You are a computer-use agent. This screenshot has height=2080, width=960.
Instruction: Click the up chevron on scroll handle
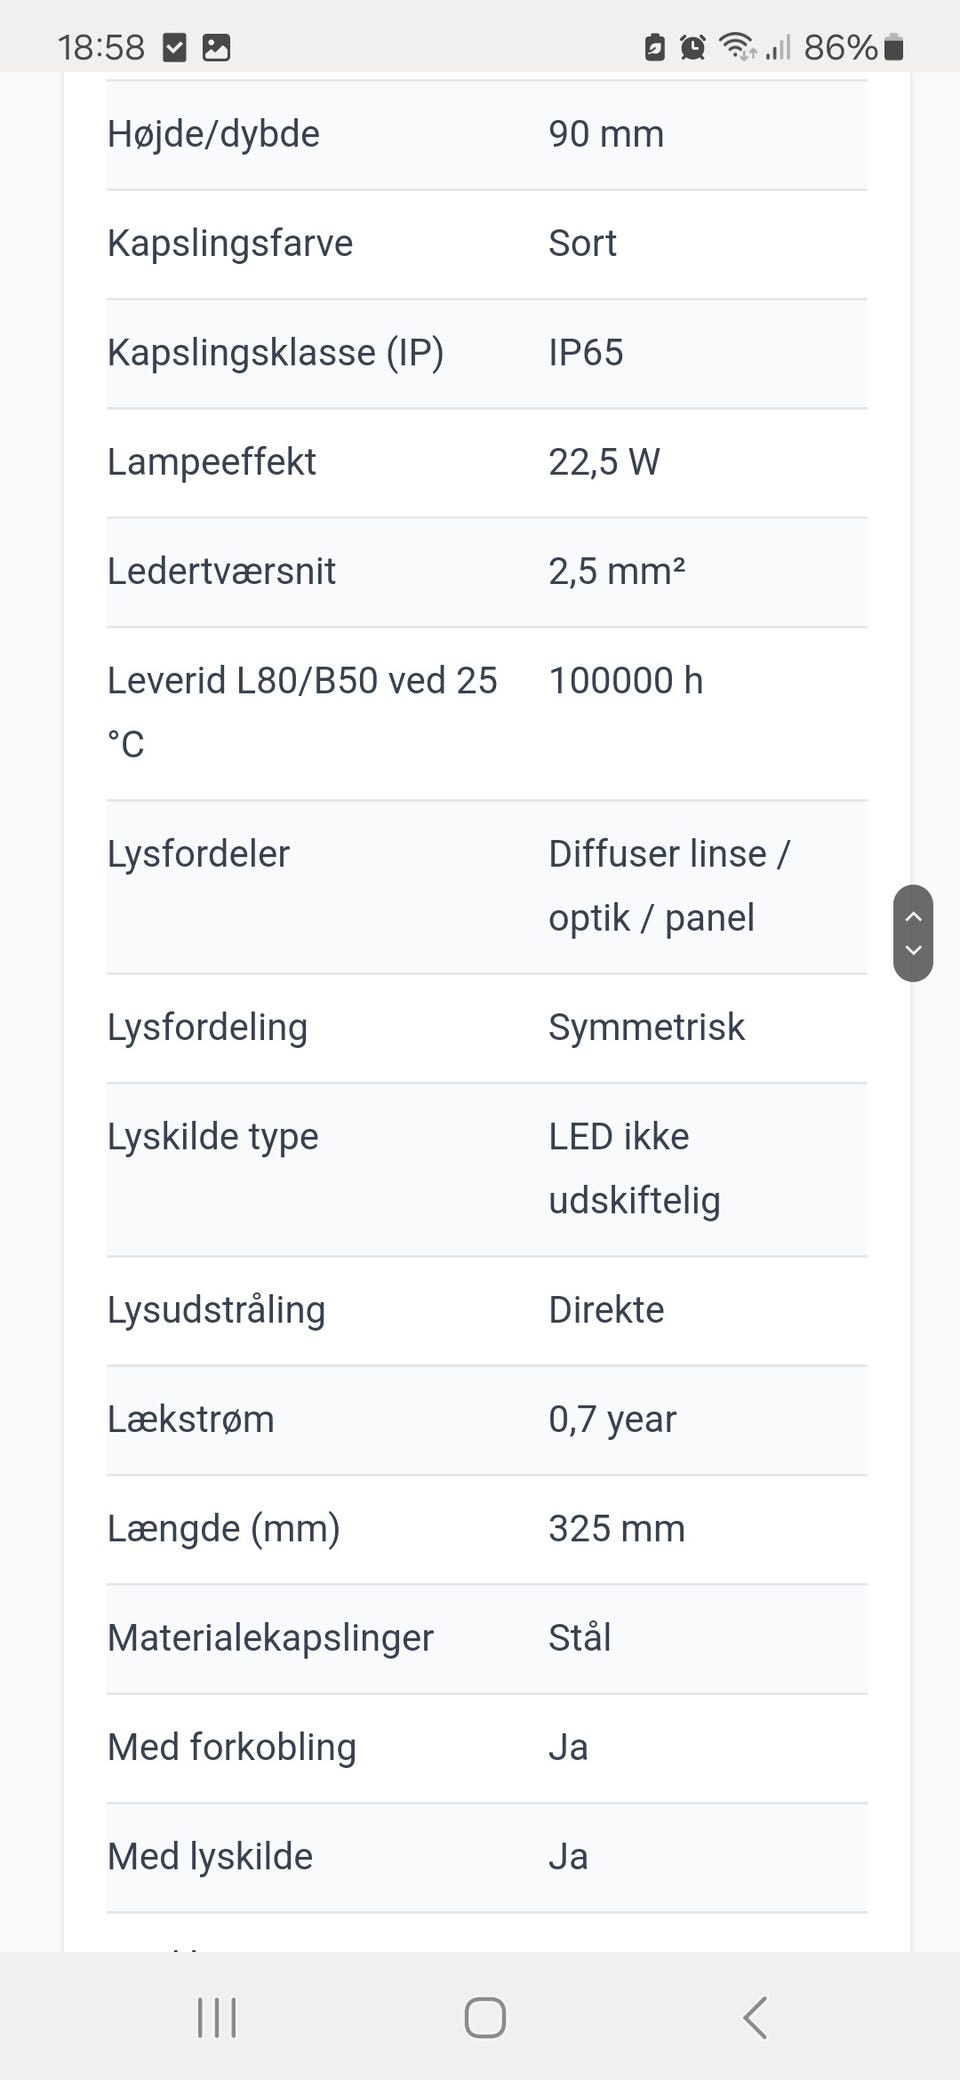913,916
